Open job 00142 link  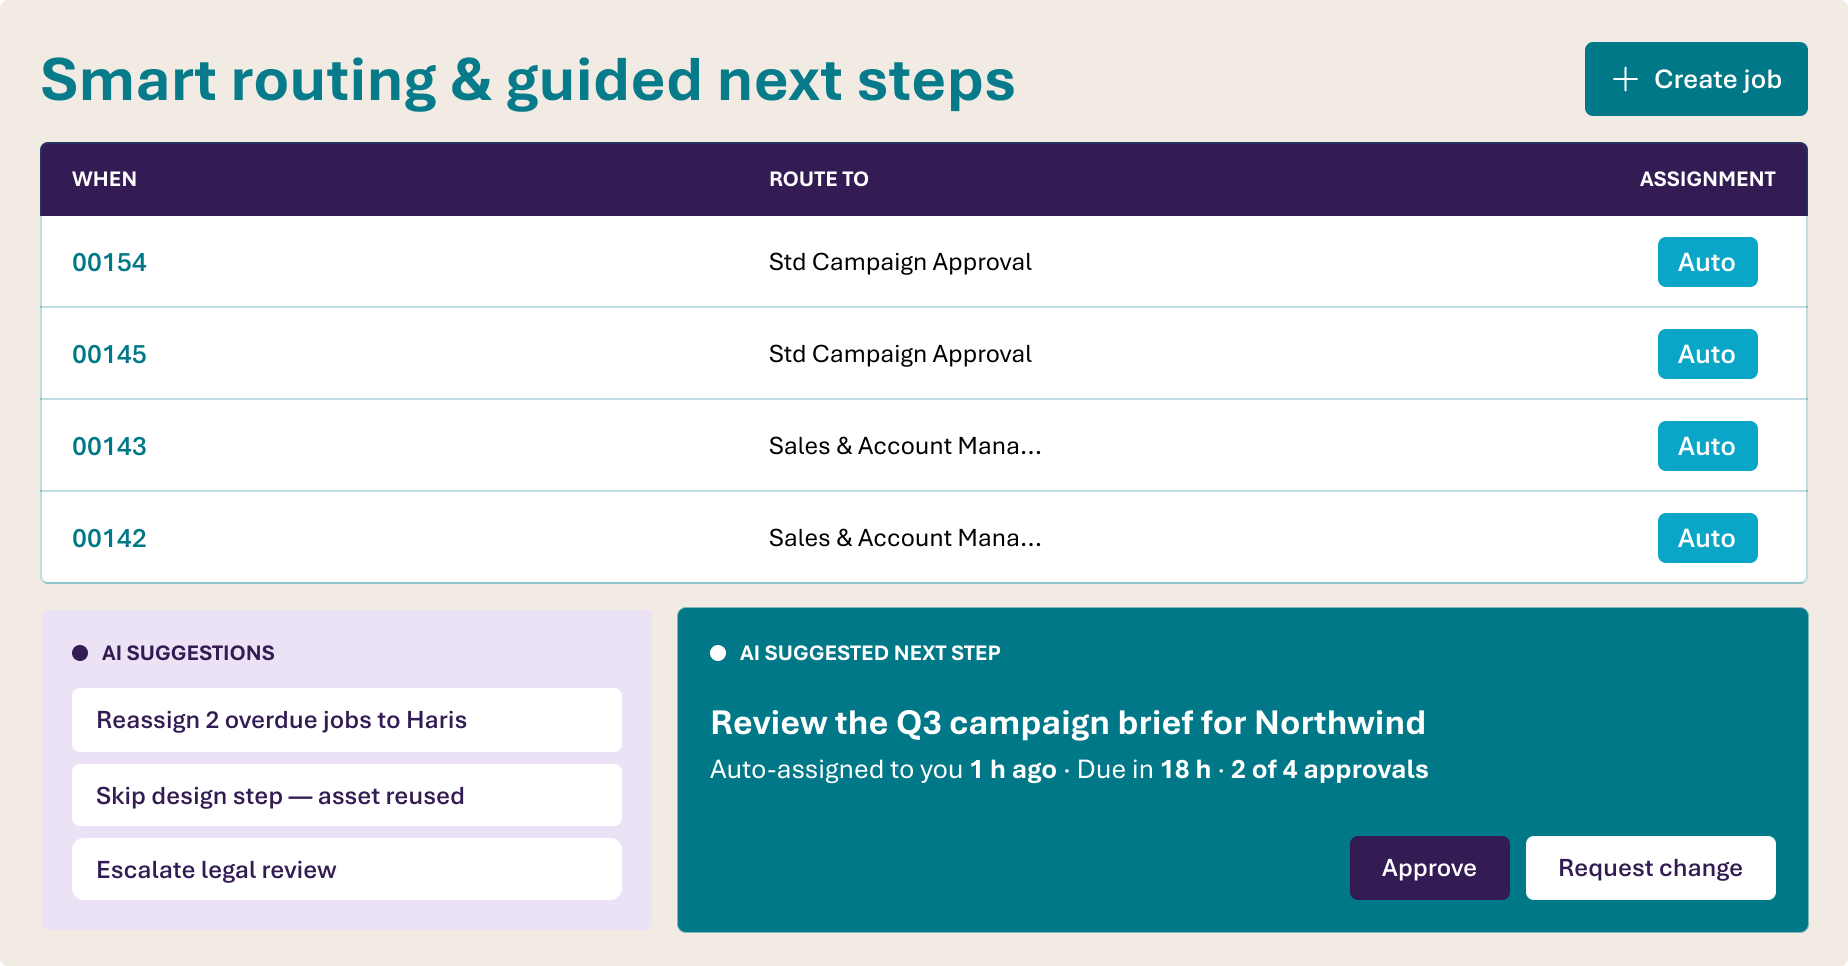point(109,538)
